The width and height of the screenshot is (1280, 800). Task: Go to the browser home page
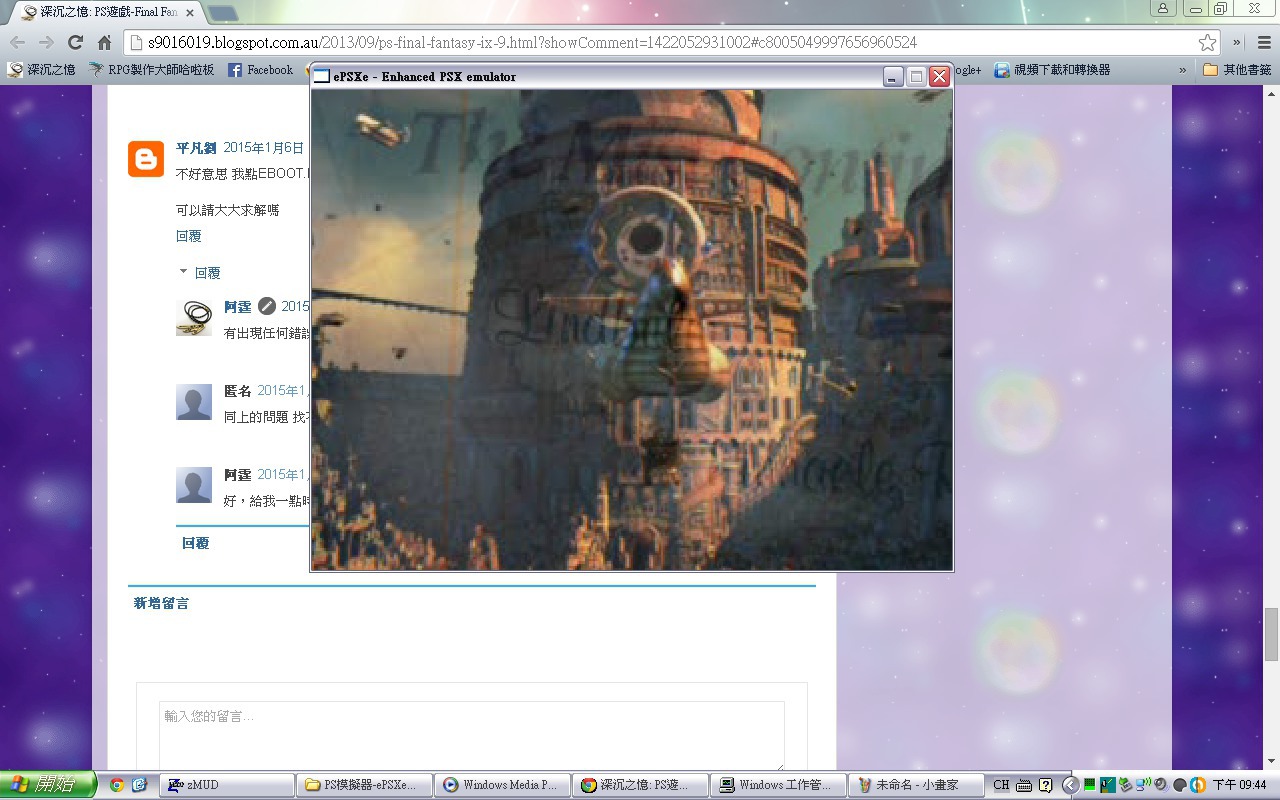[x=104, y=42]
